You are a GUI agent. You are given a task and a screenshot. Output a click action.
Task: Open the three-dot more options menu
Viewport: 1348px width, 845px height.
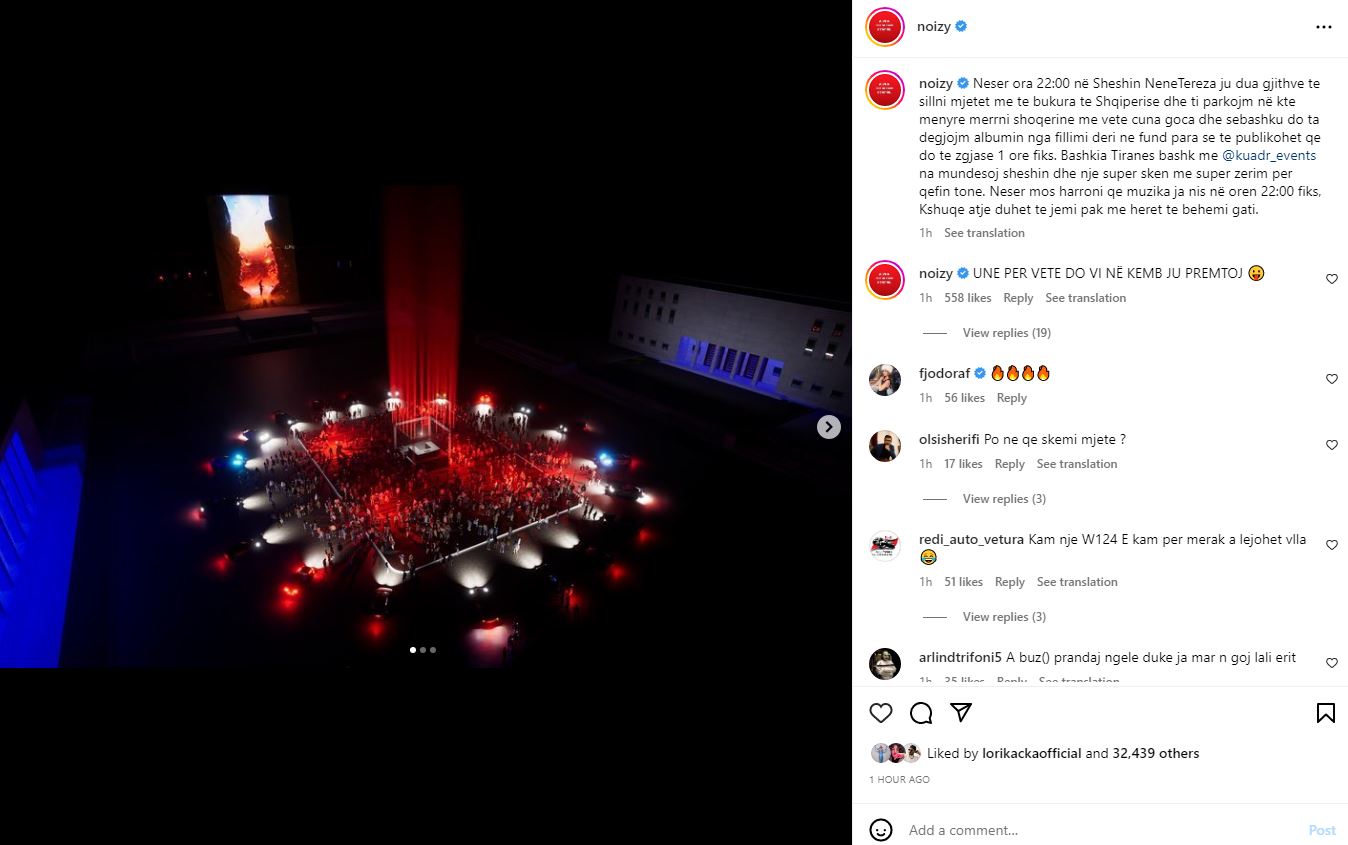click(1324, 27)
